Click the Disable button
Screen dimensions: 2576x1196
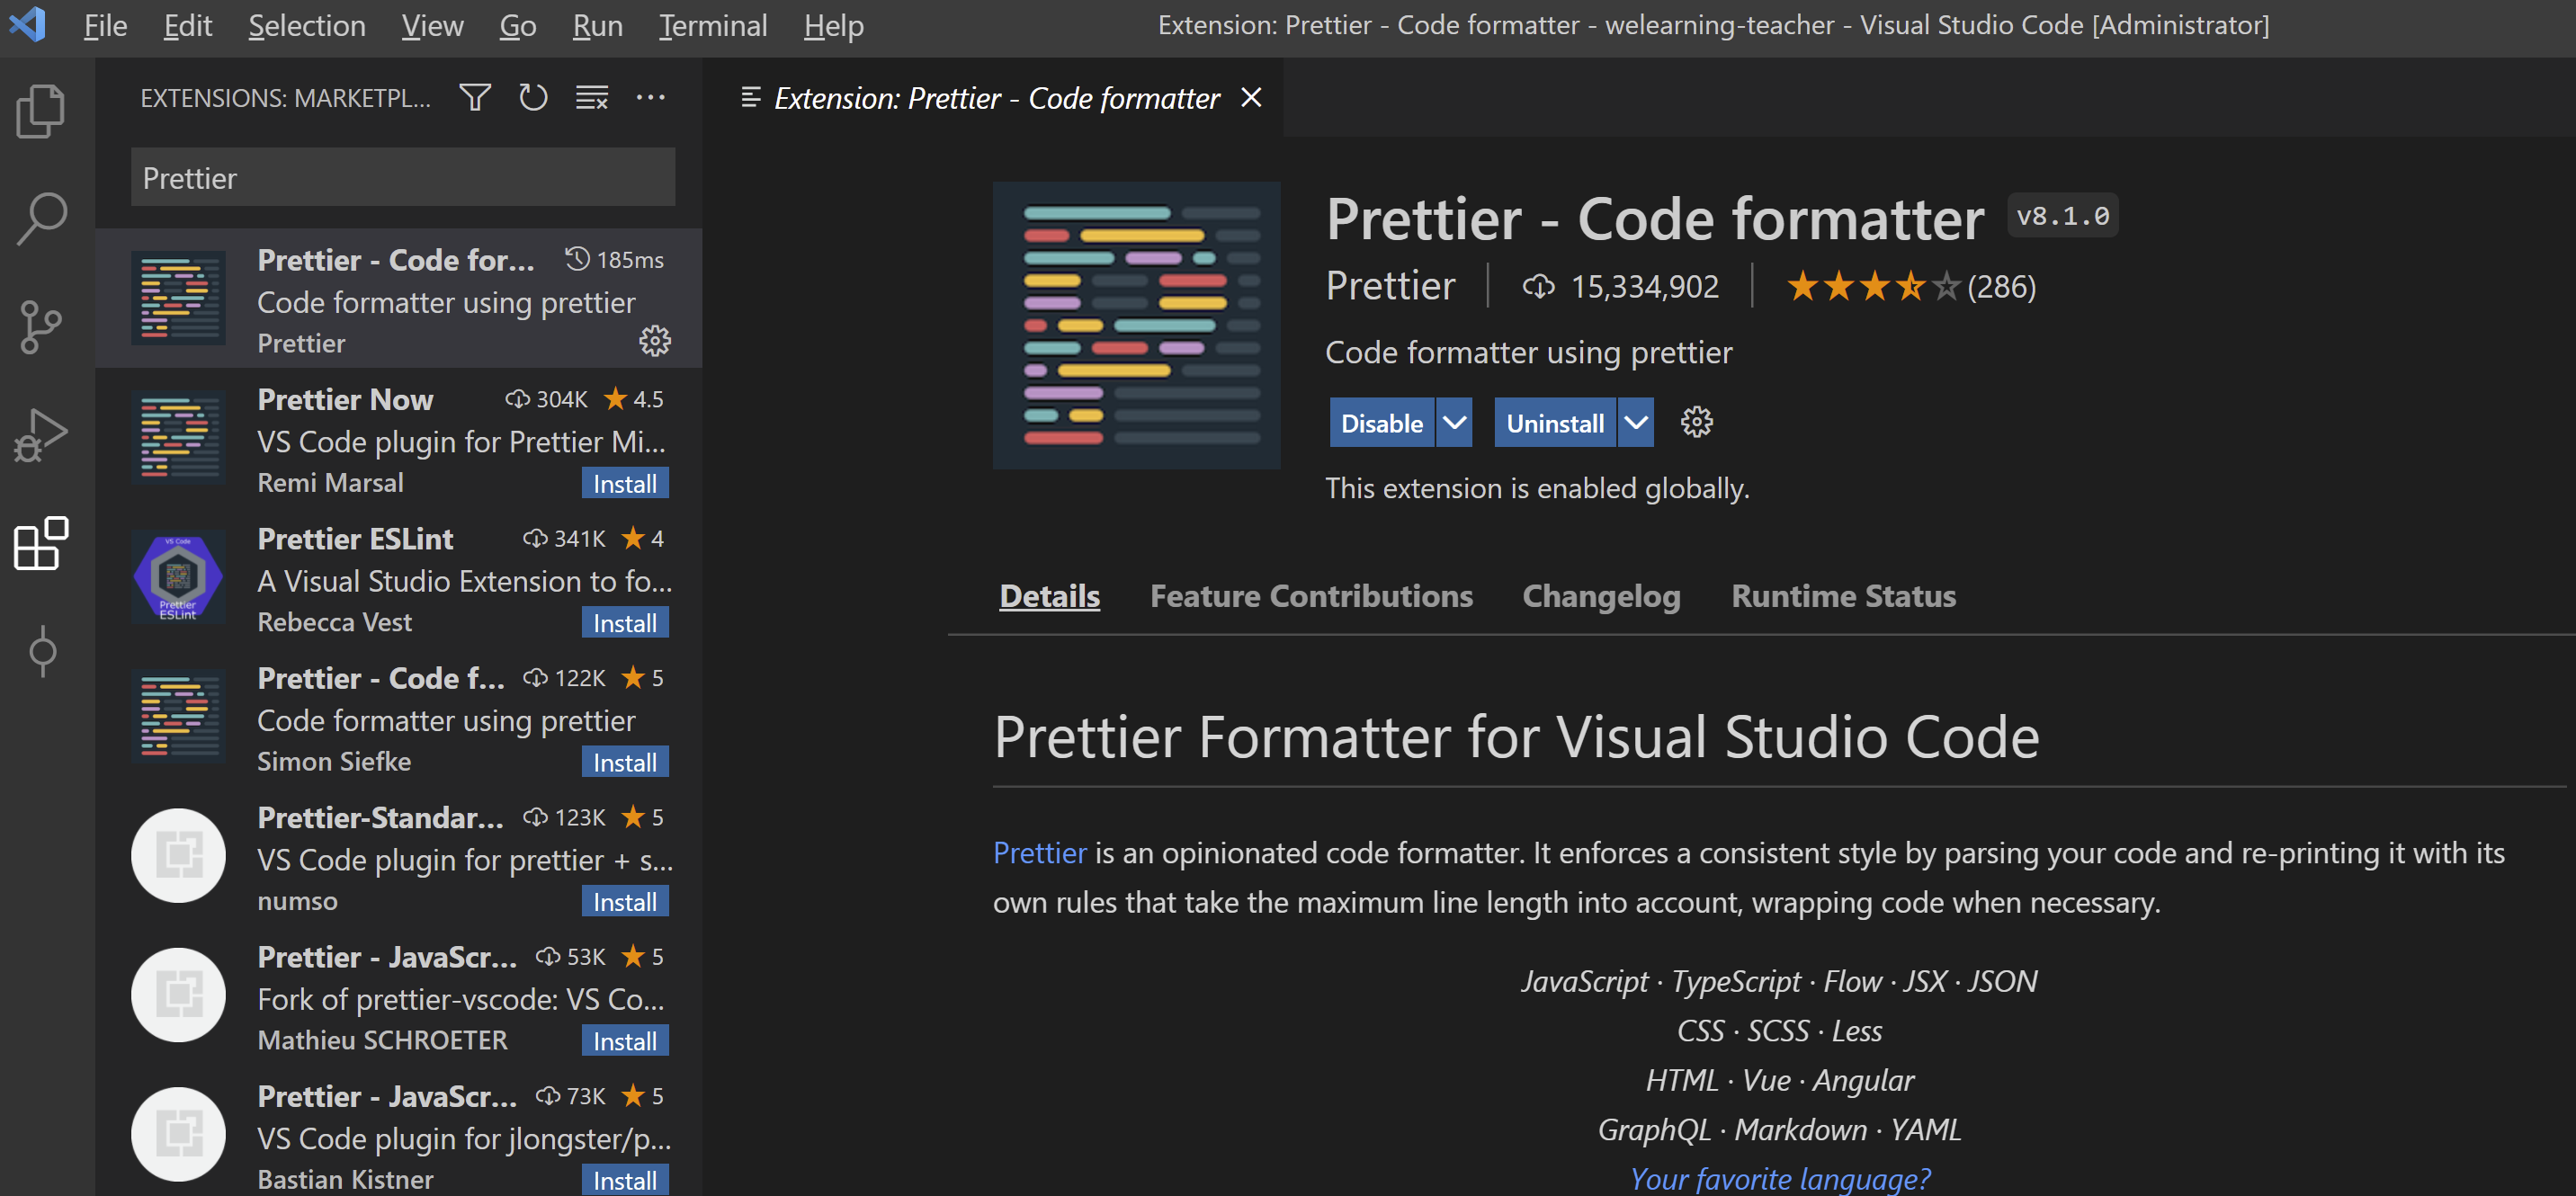[1381, 423]
